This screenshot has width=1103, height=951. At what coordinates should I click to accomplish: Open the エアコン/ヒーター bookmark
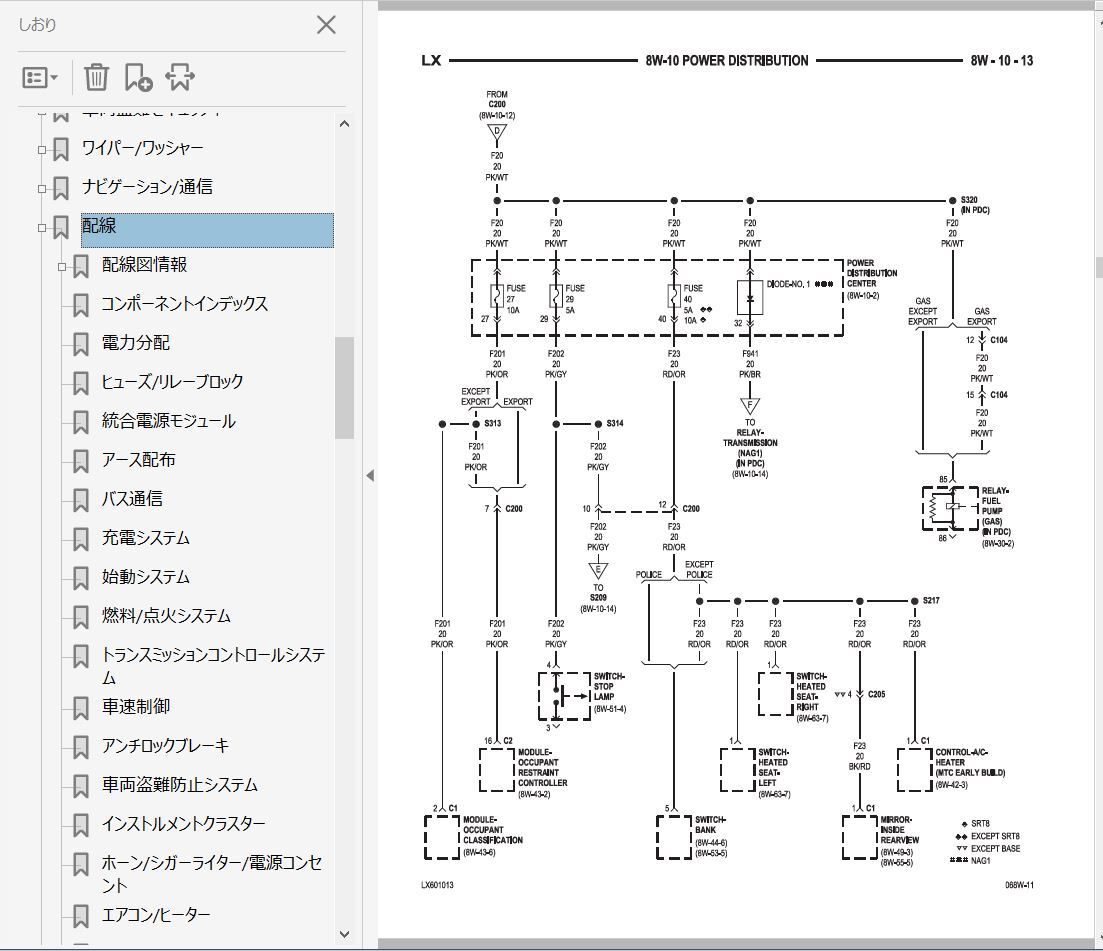[x=156, y=915]
